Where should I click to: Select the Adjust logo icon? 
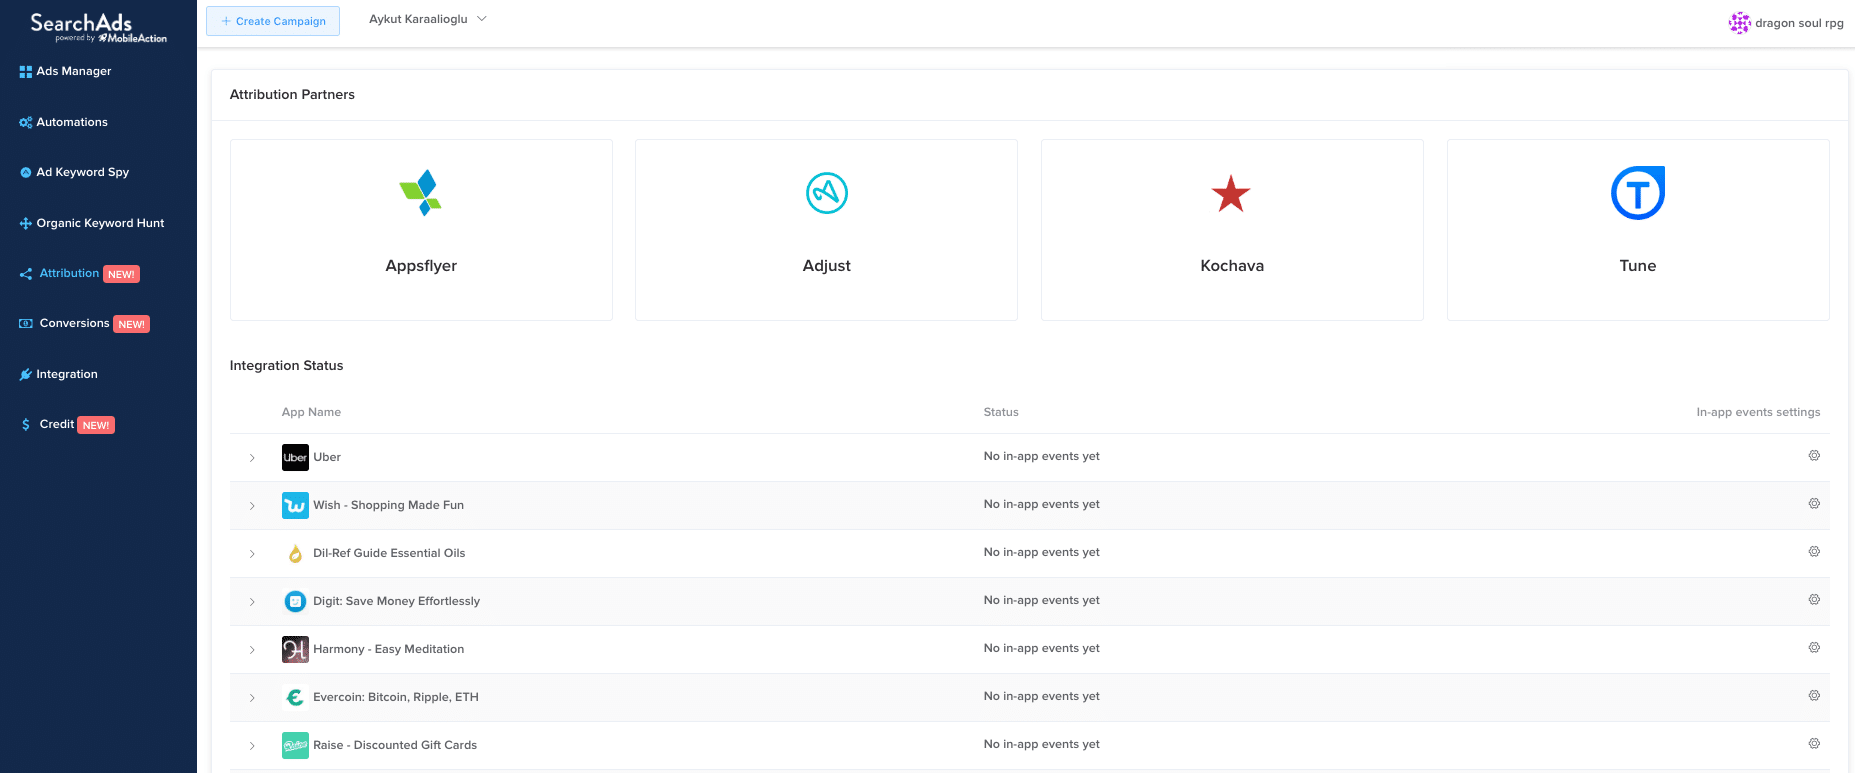point(827,193)
